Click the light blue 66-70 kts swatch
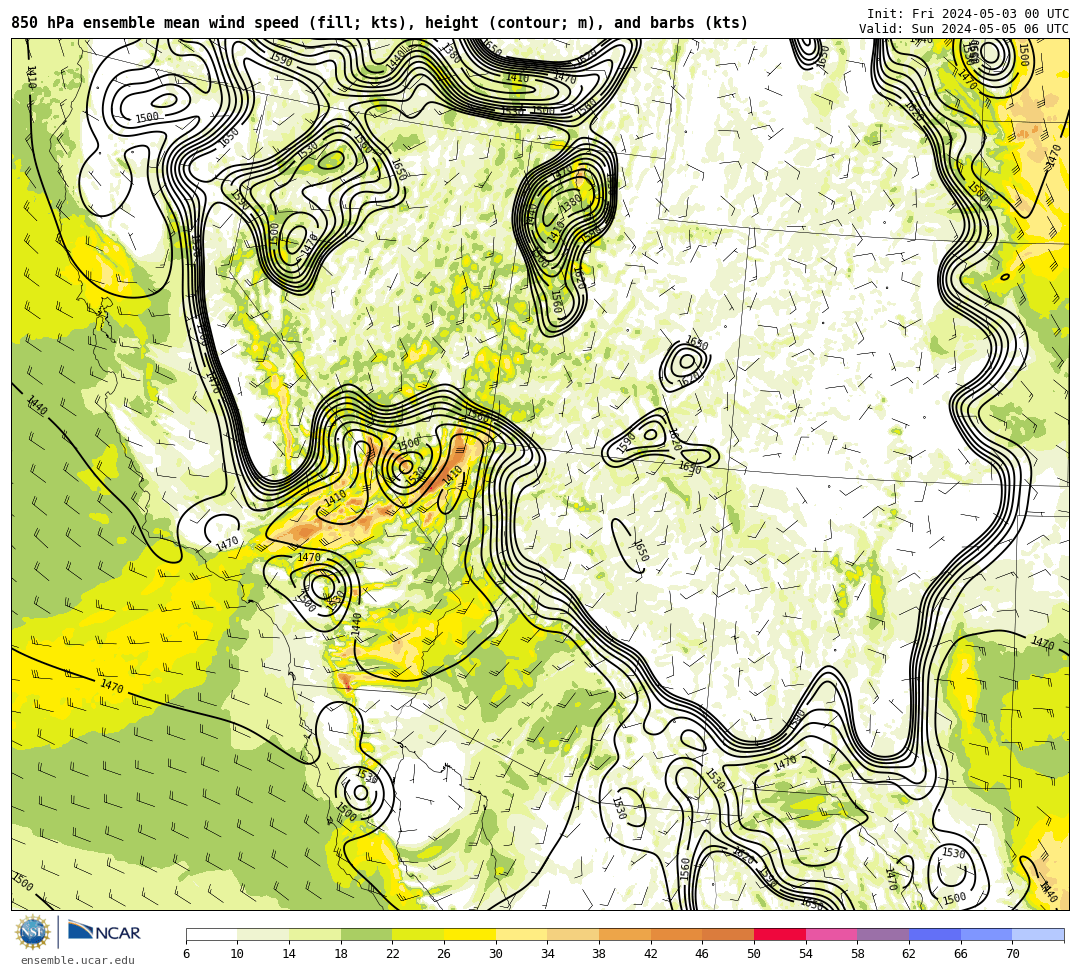This screenshot has height=973, width=1080. (986, 934)
